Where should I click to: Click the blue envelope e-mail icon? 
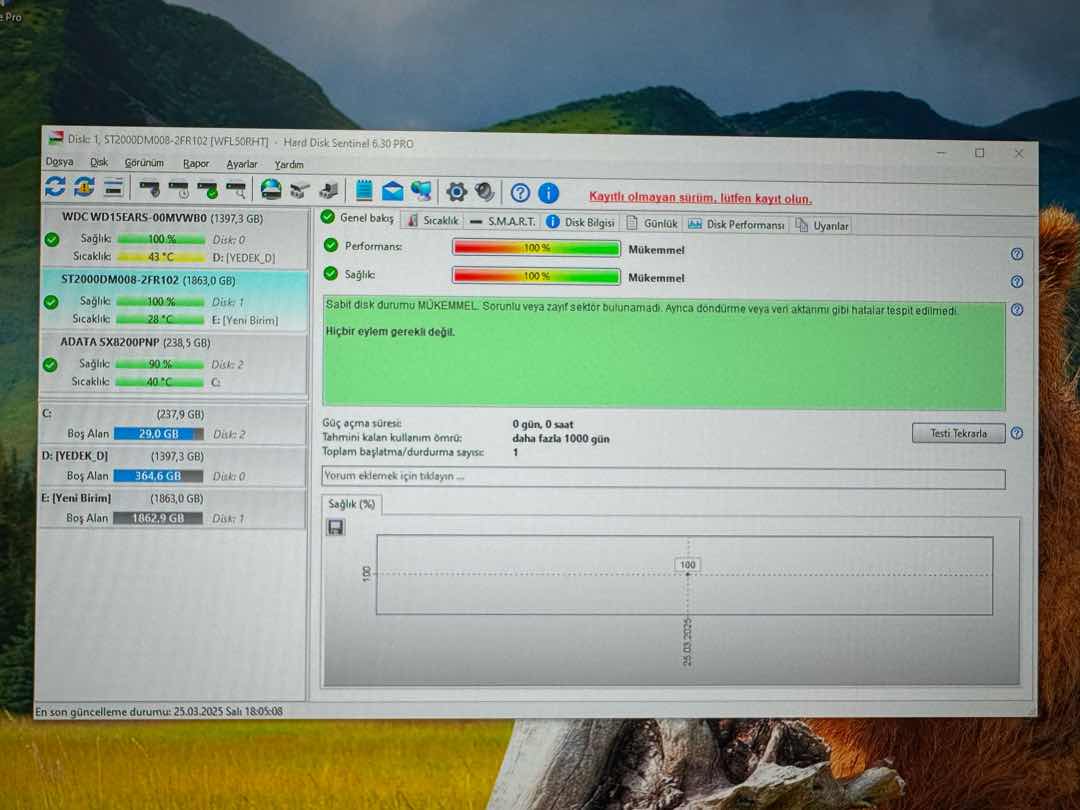pos(393,191)
